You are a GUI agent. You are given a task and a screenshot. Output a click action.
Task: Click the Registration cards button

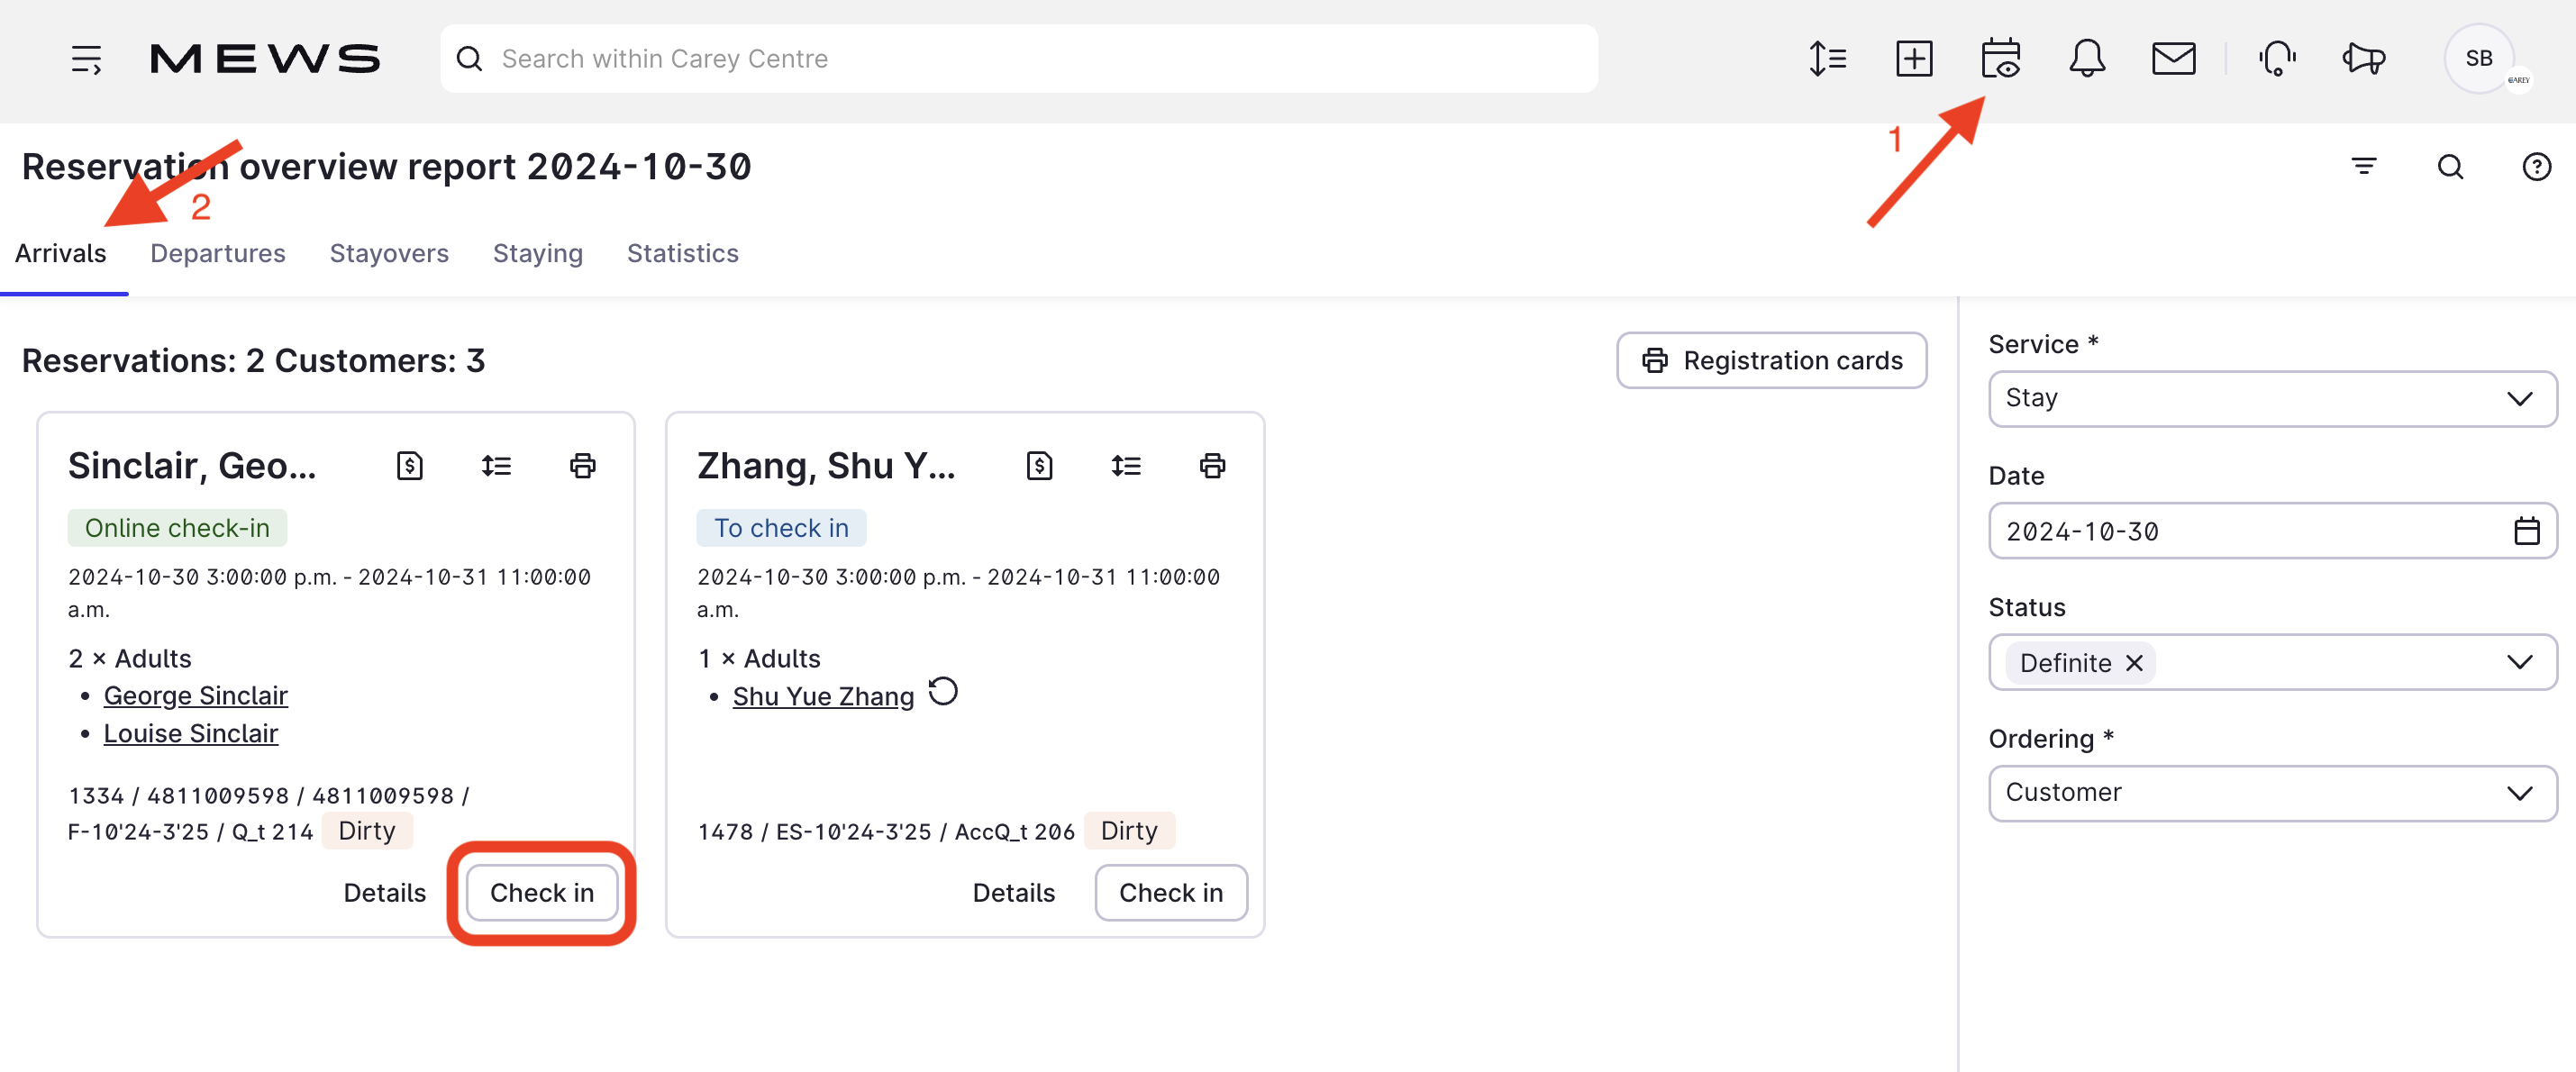(1771, 361)
